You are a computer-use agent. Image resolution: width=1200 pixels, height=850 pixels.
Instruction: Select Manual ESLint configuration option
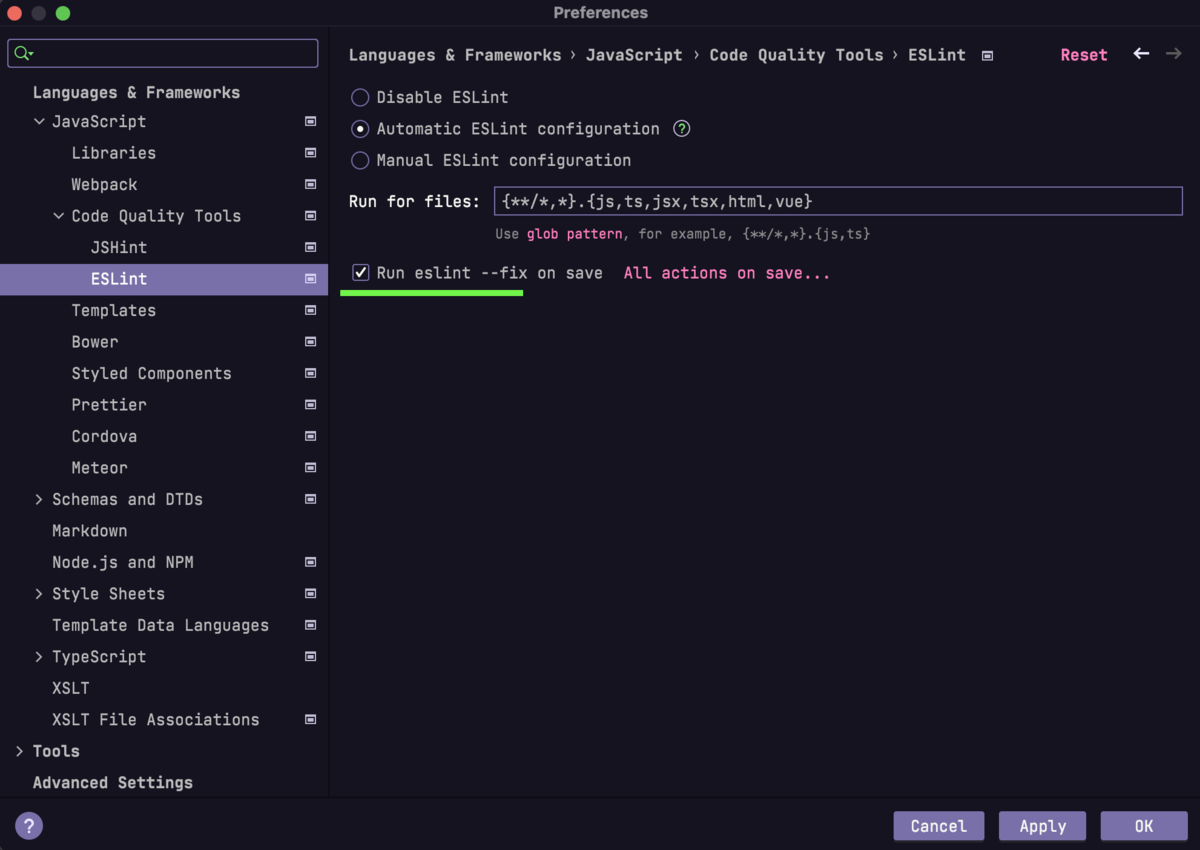[360, 161]
